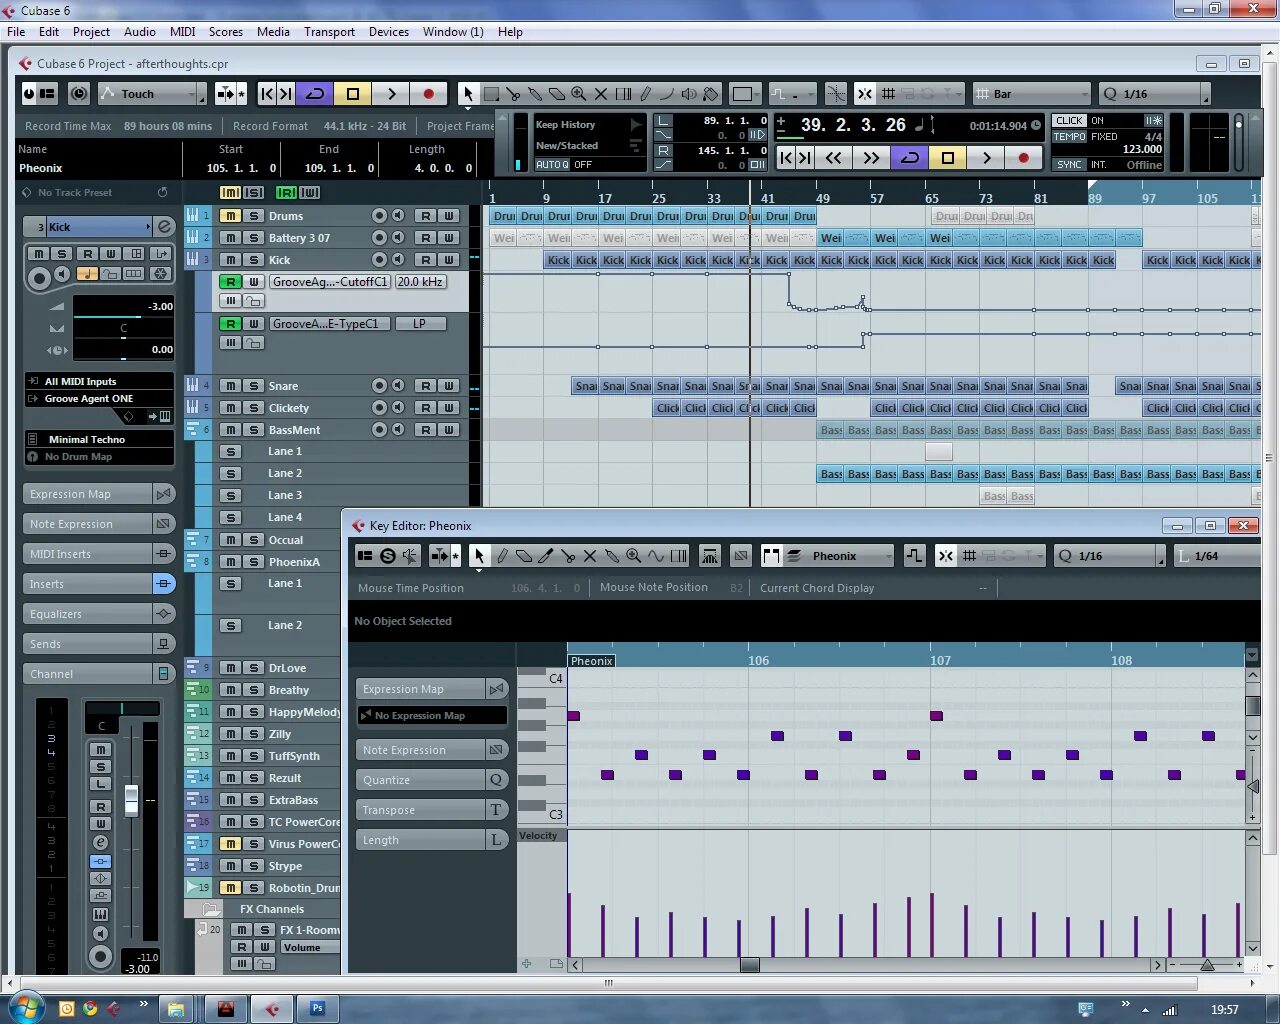Click the Solo Editor icon in Key Editor

point(388,556)
